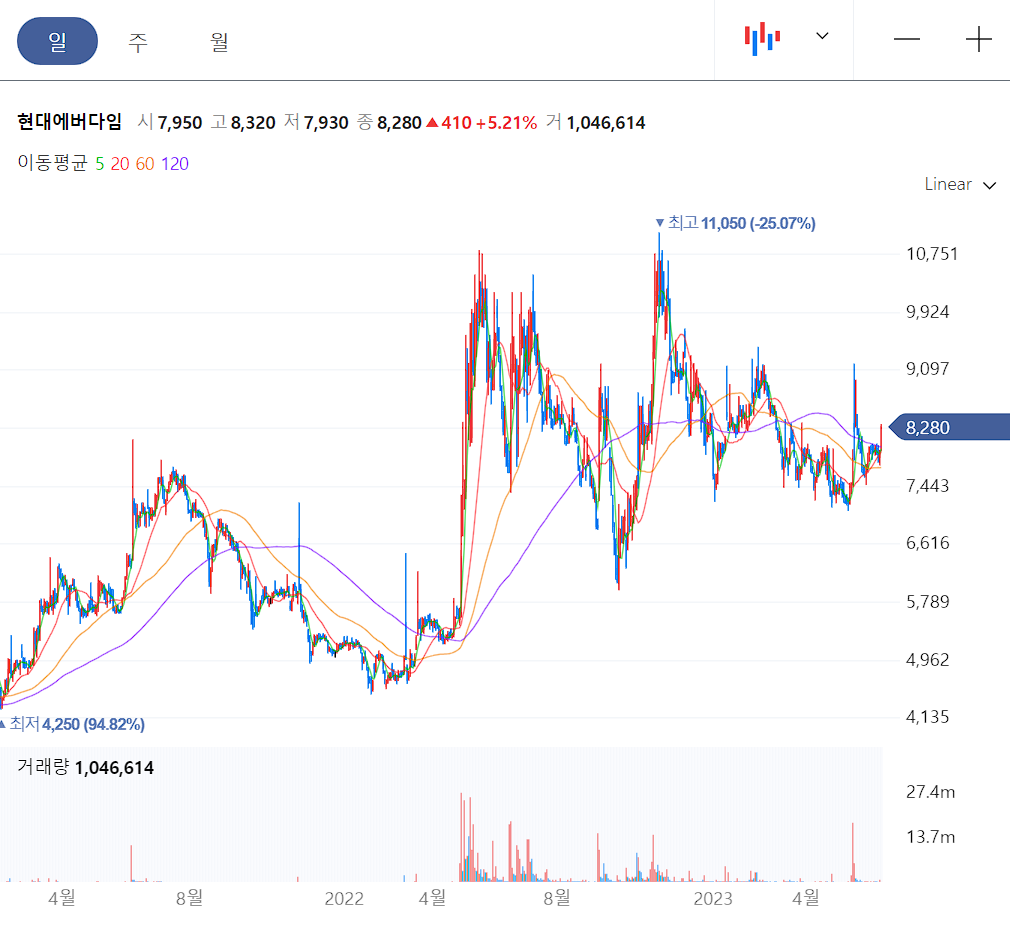Click the 9,097 price axis label
1010x932 pixels.
click(928, 369)
